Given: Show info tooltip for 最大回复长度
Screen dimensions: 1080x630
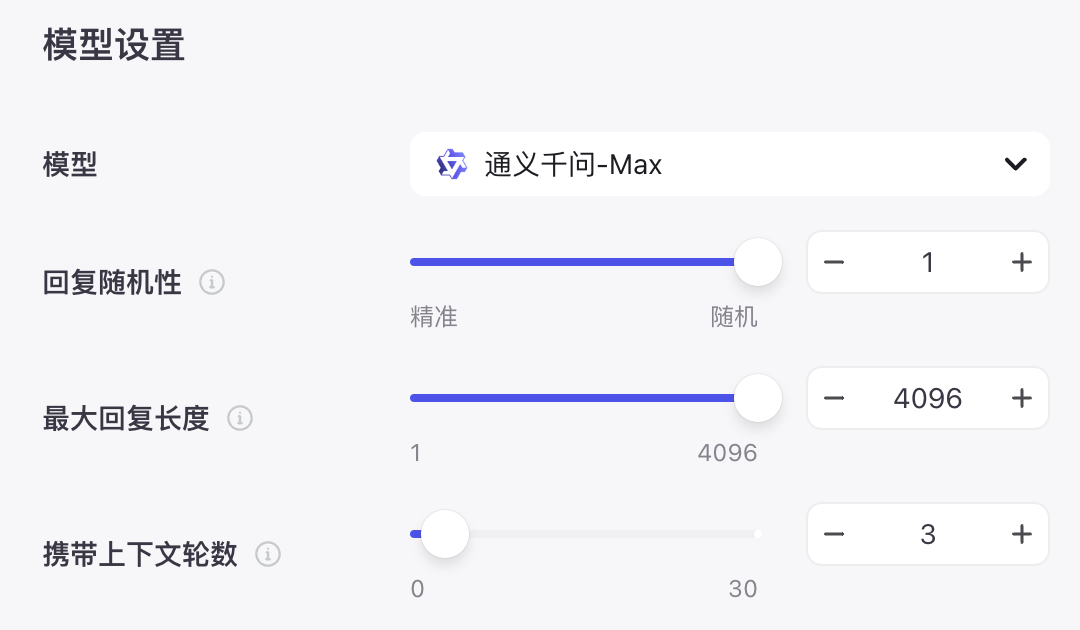Looking at the screenshot, I should pos(240,418).
